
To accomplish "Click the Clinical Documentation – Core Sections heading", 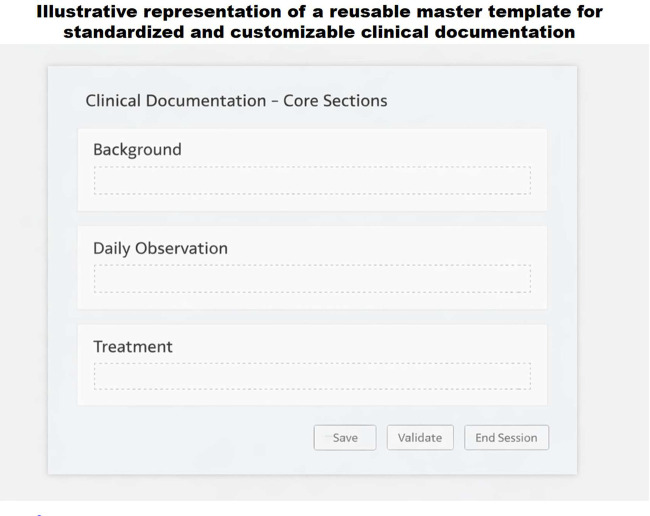I will pyautogui.click(x=236, y=101).
